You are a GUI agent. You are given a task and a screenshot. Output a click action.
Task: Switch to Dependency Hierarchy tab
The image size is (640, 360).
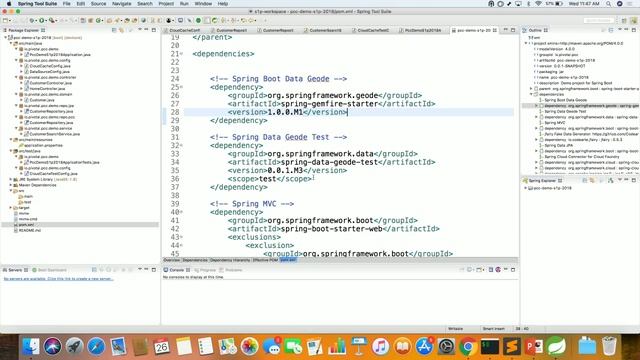coord(229,260)
